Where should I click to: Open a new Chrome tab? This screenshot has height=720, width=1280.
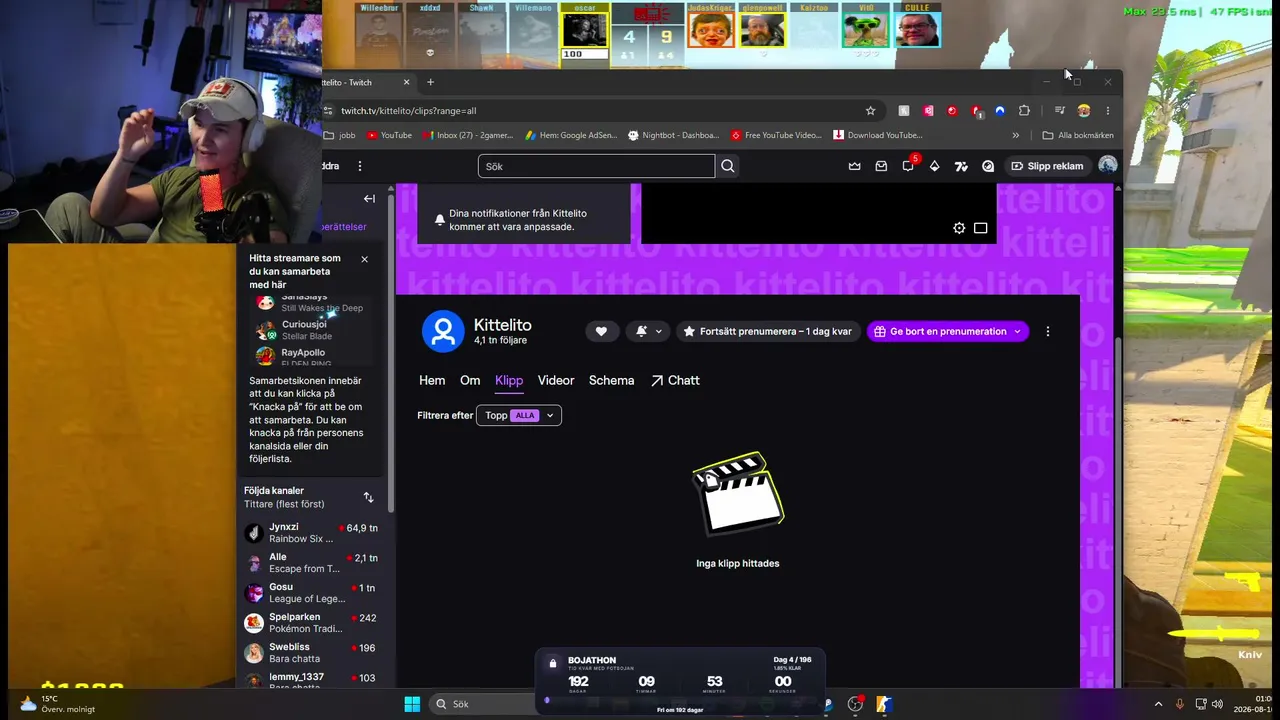(431, 82)
